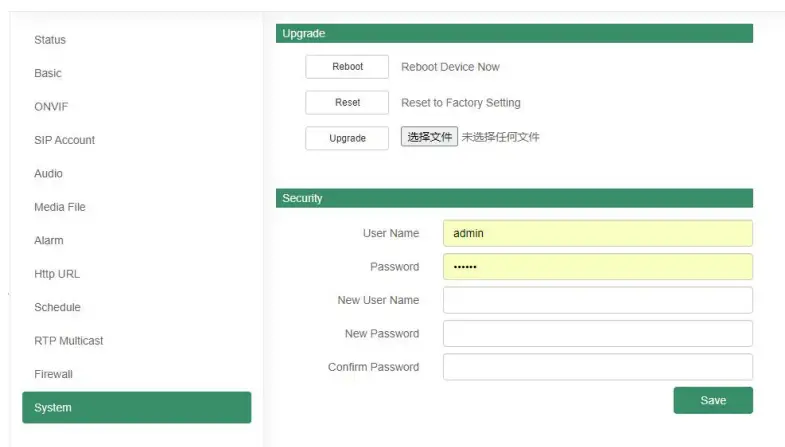Open the Alarm settings page
Image resolution: width=785 pixels, height=447 pixels.
(49, 241)
